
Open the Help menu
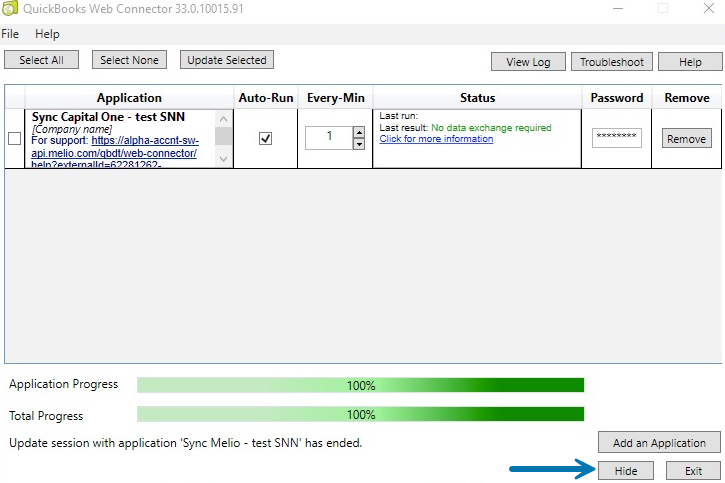(x=47, y=34)
